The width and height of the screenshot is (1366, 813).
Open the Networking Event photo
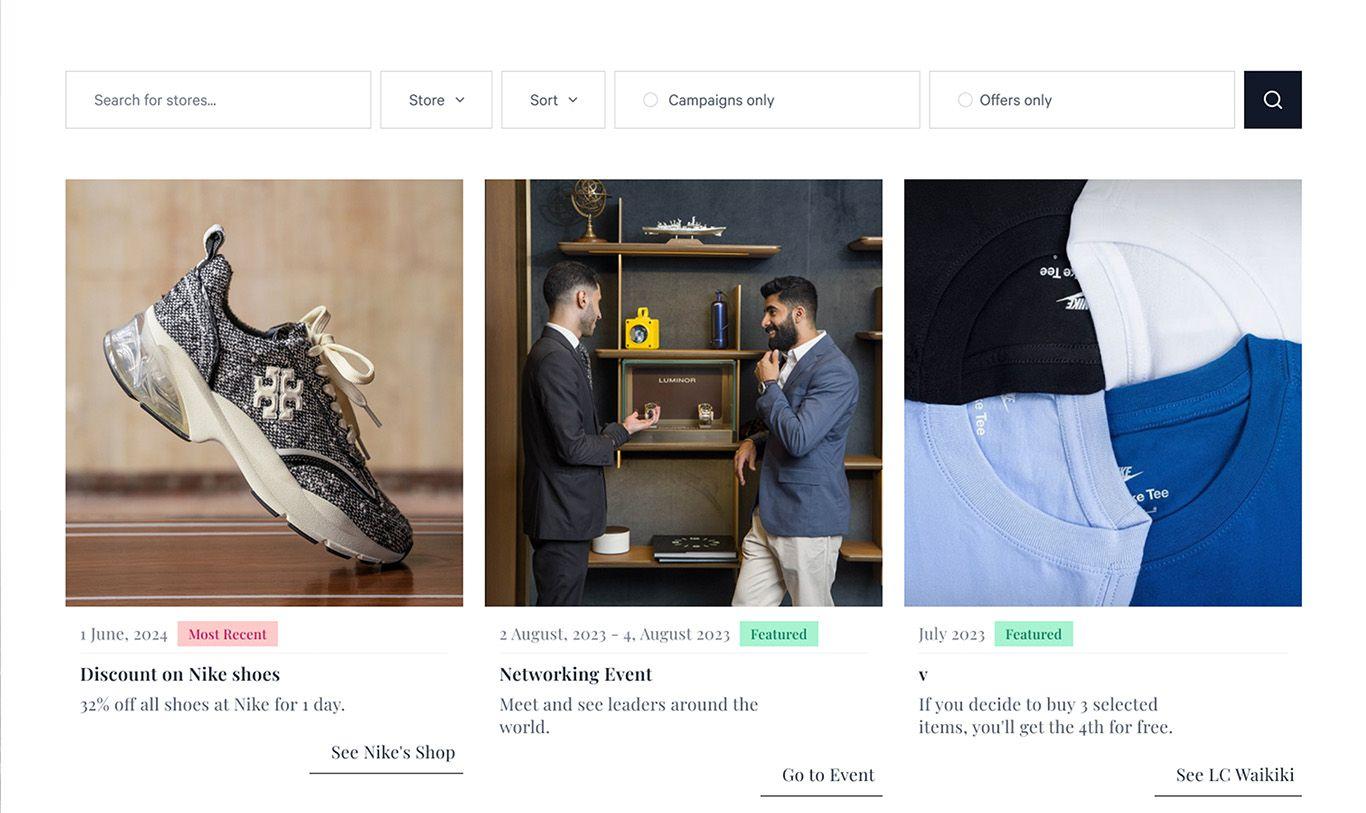pos(683,392)
